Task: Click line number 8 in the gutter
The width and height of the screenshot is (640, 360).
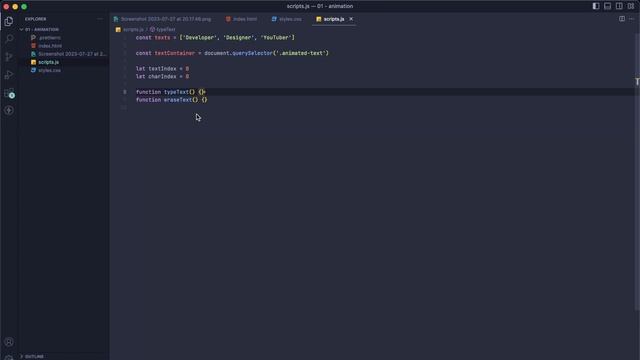Action: point(125,92)
